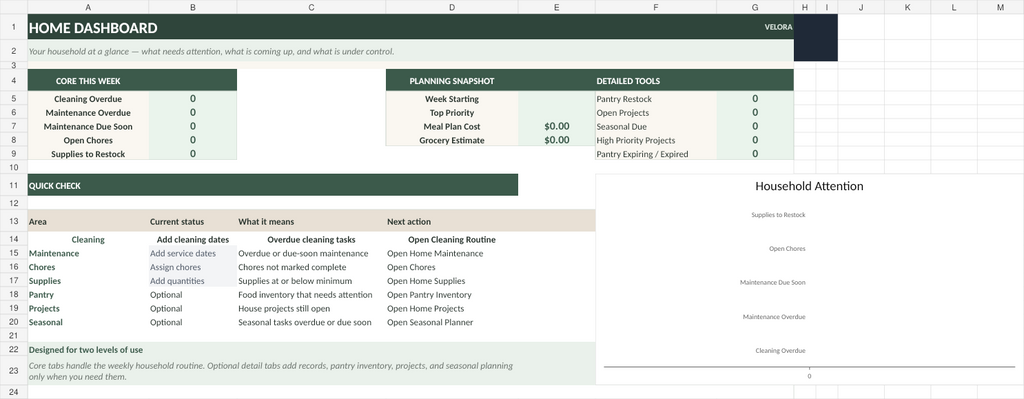Select the Area column heading
The image size is (1024, 399).
(x=88, y=221)
